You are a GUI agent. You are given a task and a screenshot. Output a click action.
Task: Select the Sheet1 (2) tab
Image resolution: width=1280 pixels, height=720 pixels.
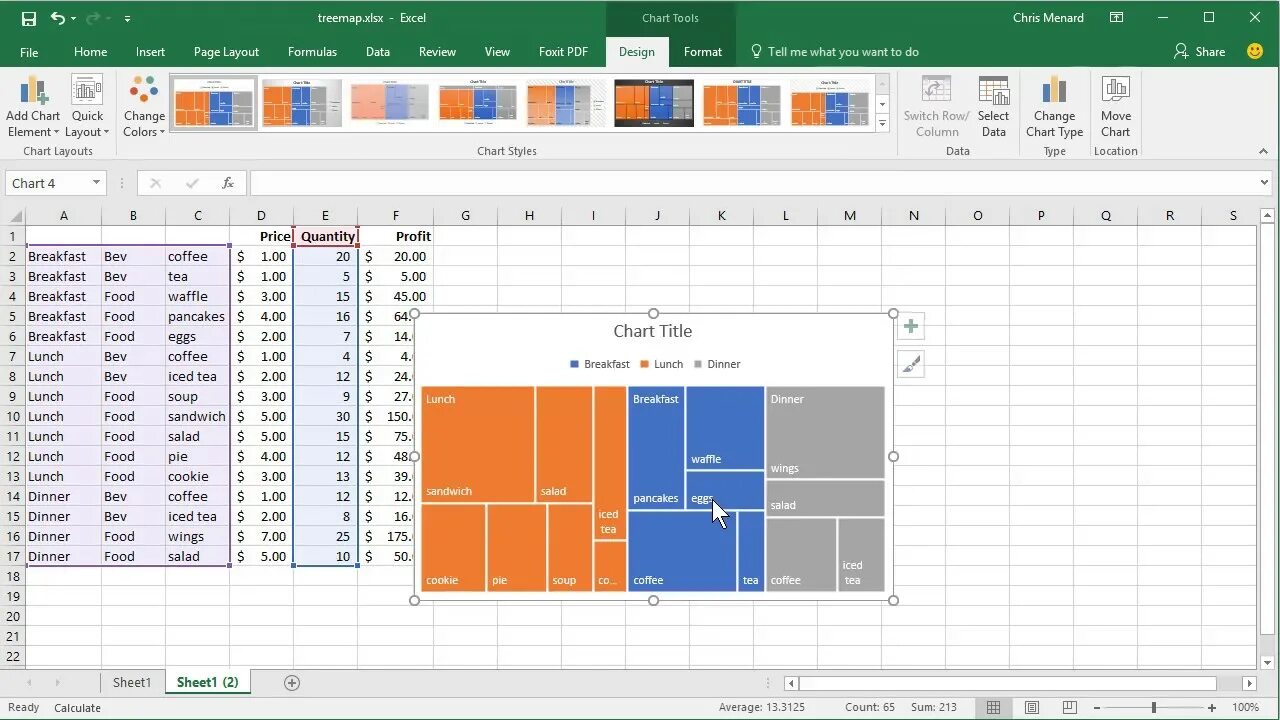coord(208,683)
